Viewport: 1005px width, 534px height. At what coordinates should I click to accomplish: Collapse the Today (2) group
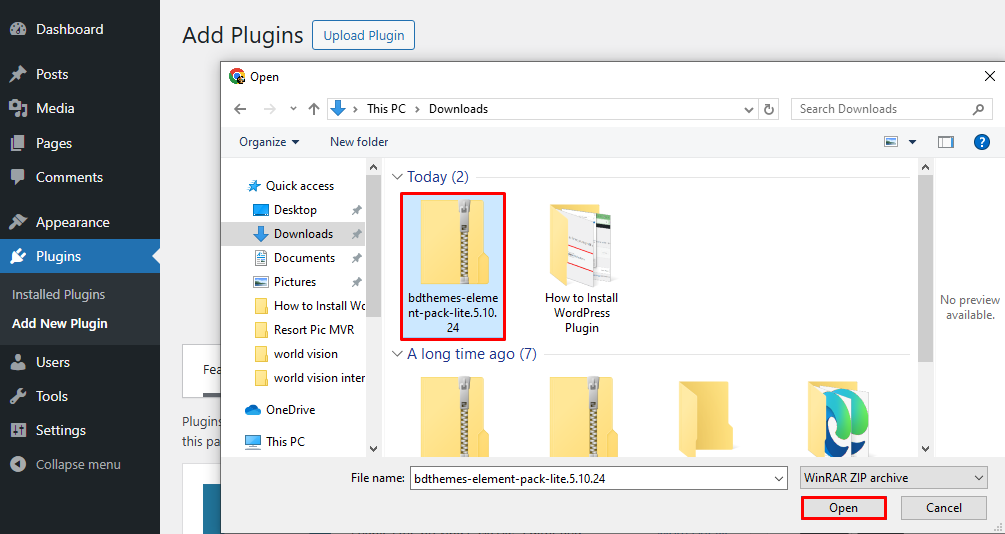click(397, 177)
